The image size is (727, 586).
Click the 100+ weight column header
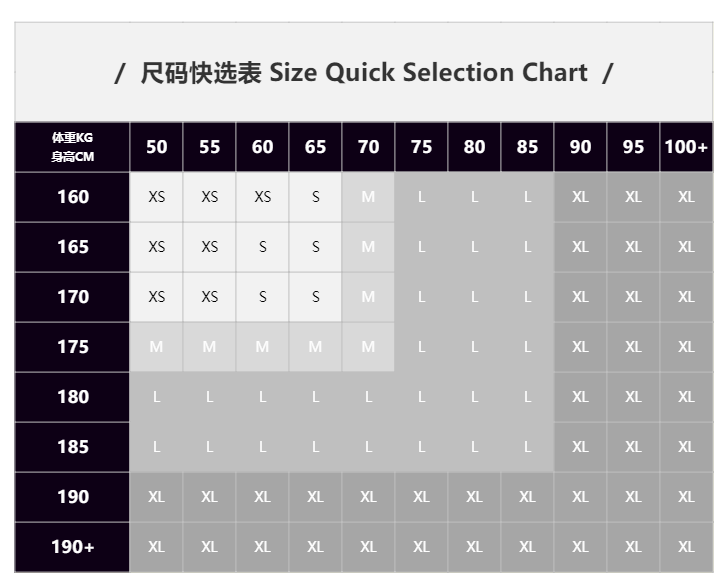click(x=686, y=147)
